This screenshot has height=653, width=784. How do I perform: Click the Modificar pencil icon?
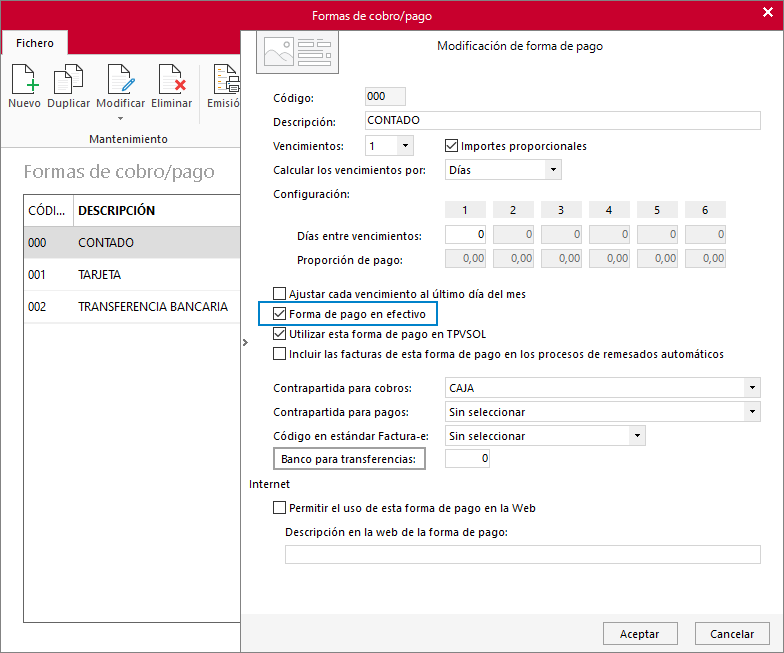coord(120,79)
